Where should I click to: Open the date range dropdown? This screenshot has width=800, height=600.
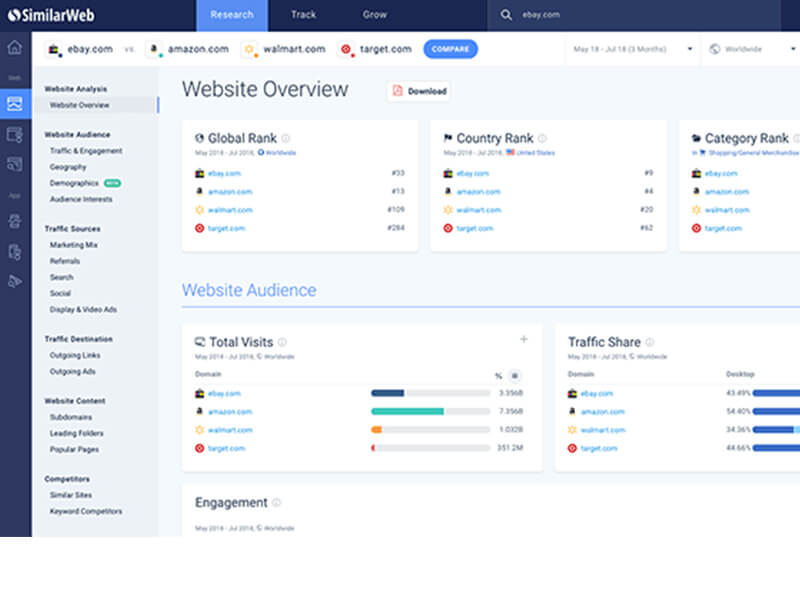coord(632,49)
